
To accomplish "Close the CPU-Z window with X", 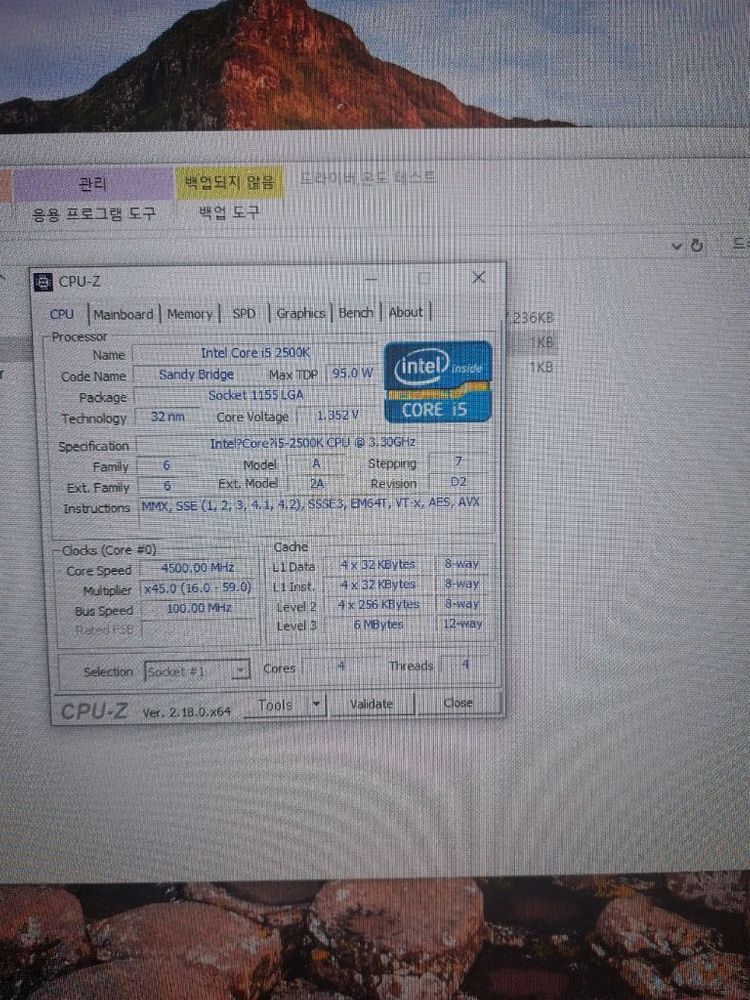I will (478, 277).
